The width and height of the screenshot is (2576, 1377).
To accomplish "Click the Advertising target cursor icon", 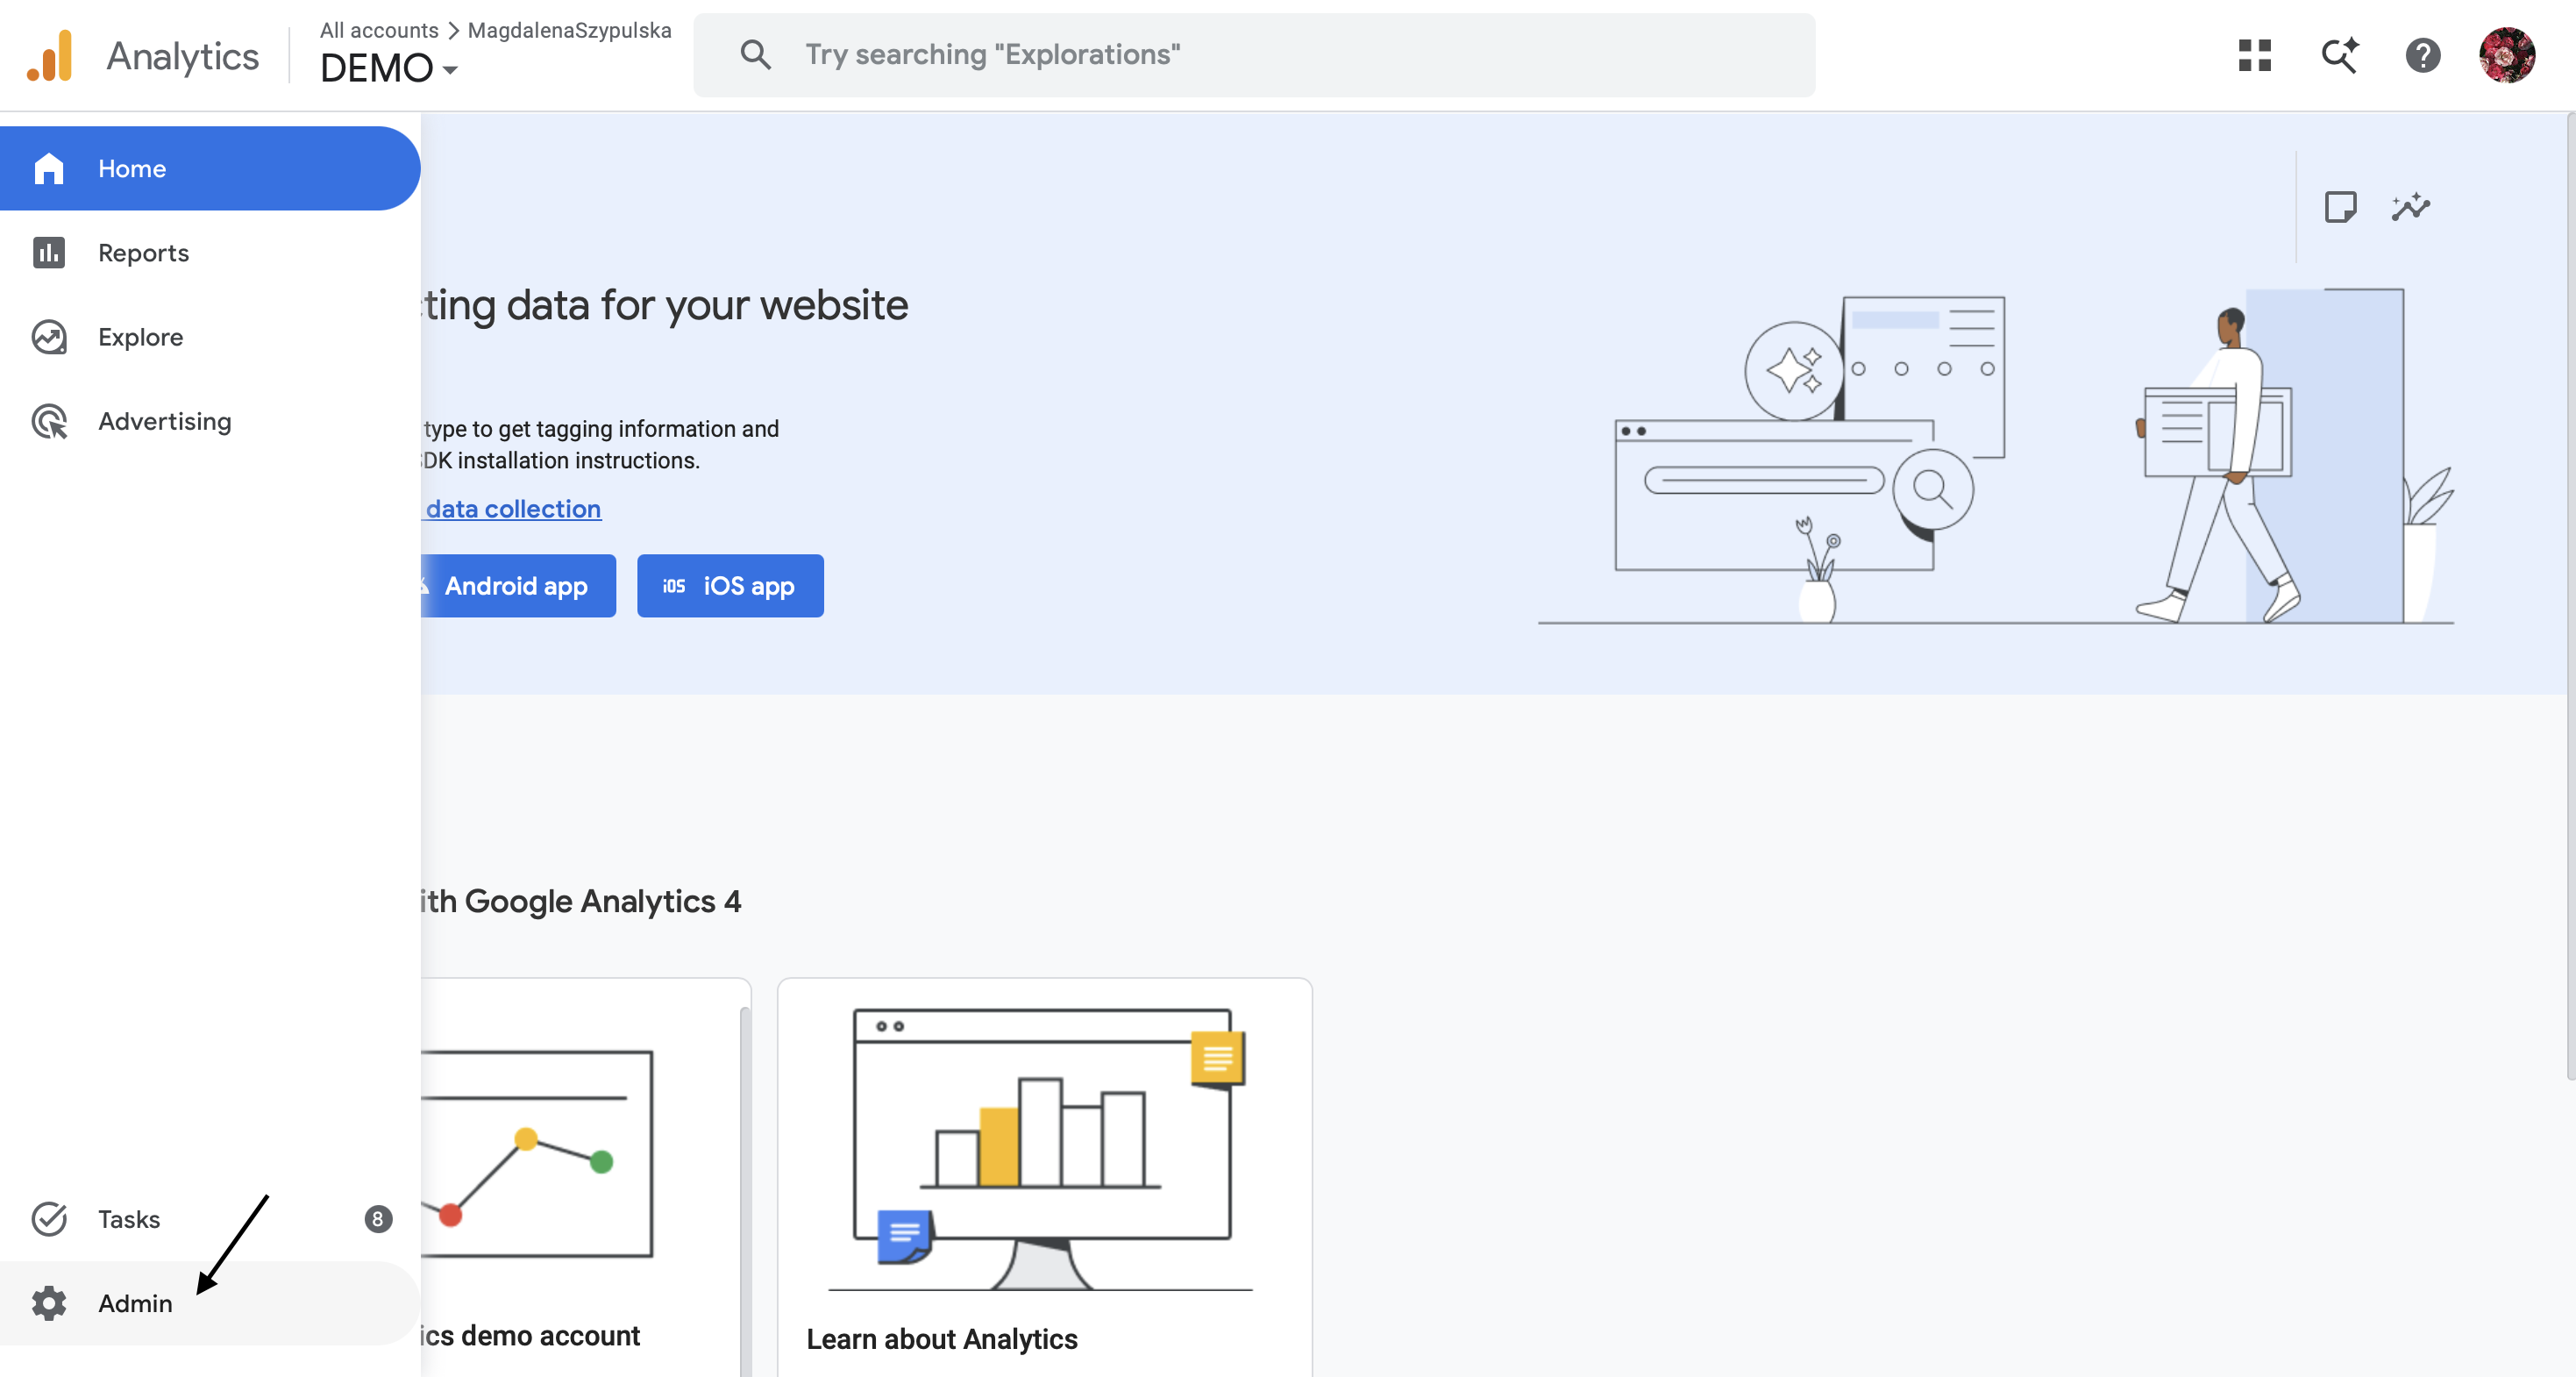I will (49, 421).
